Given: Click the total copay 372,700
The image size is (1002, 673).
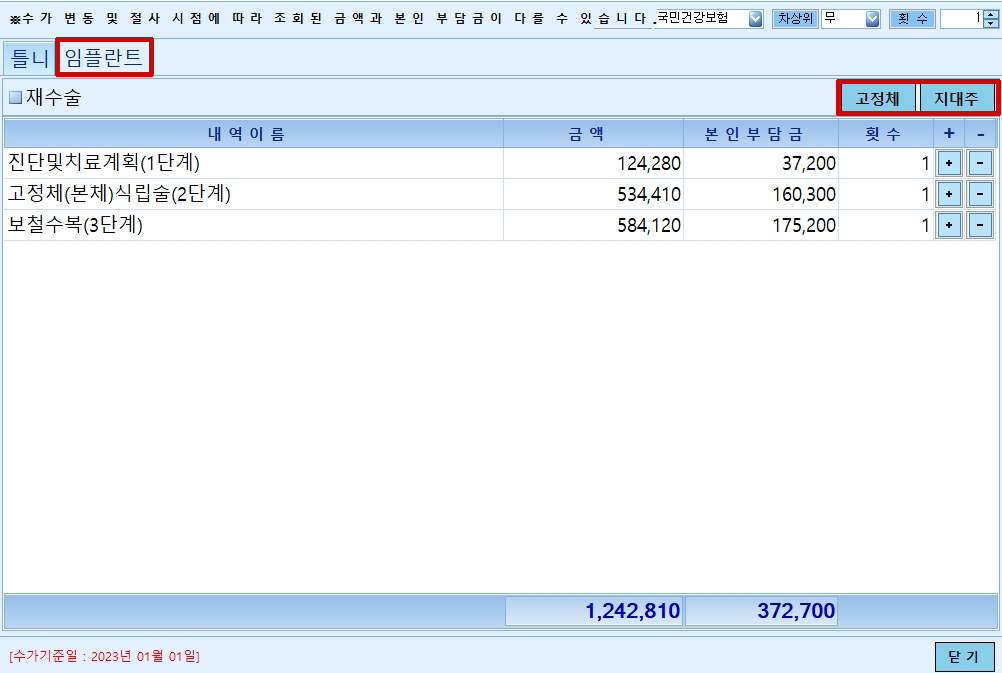Looking at the screenshot, I should coord(761,611).
